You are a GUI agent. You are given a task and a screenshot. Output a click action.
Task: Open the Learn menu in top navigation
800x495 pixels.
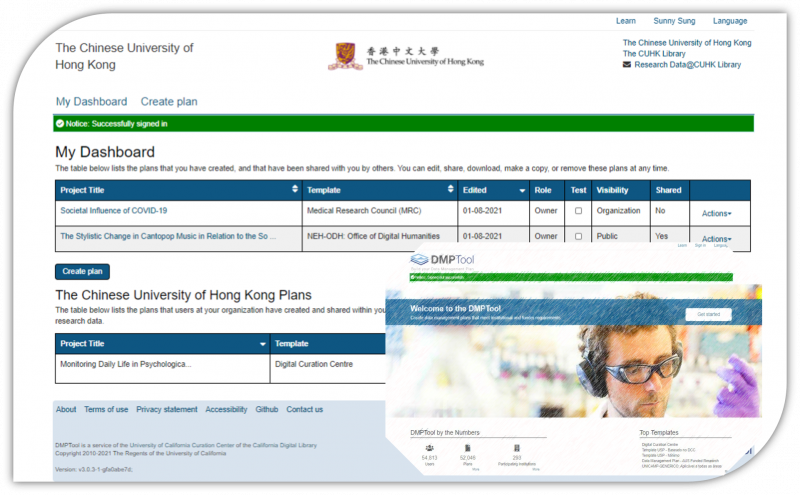[626, 21]
